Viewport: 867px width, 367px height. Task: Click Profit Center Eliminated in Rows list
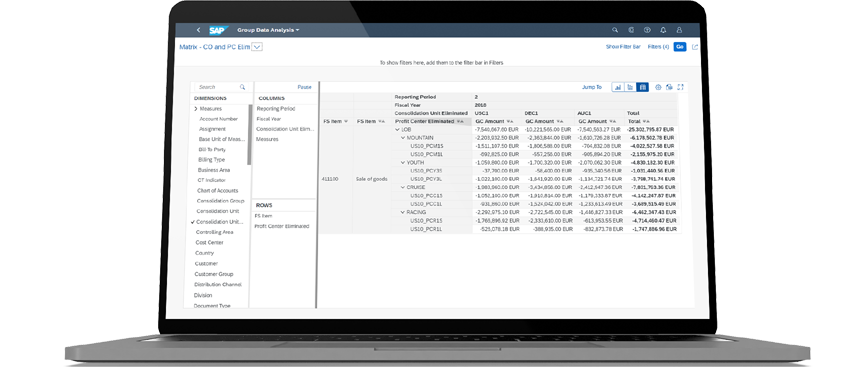click(281, 227)
